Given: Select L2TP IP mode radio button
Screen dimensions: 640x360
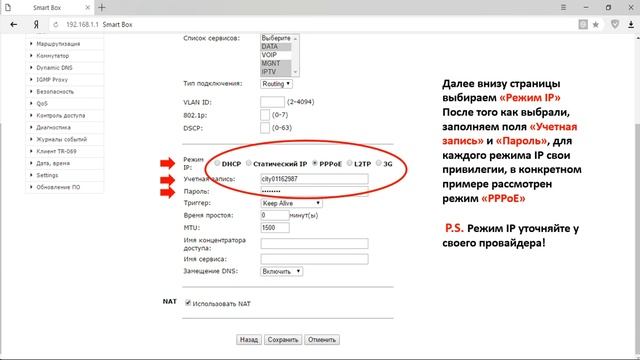Looking at the screenshot, I should point(349,163).
